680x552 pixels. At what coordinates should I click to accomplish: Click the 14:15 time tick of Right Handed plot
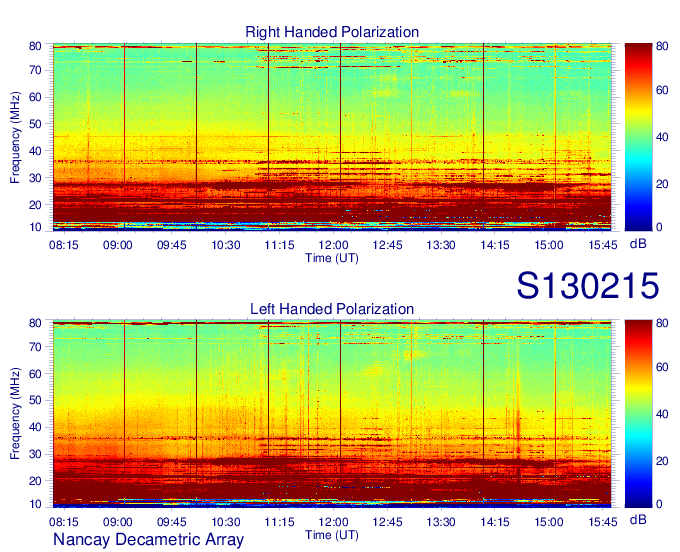(495, 245)
